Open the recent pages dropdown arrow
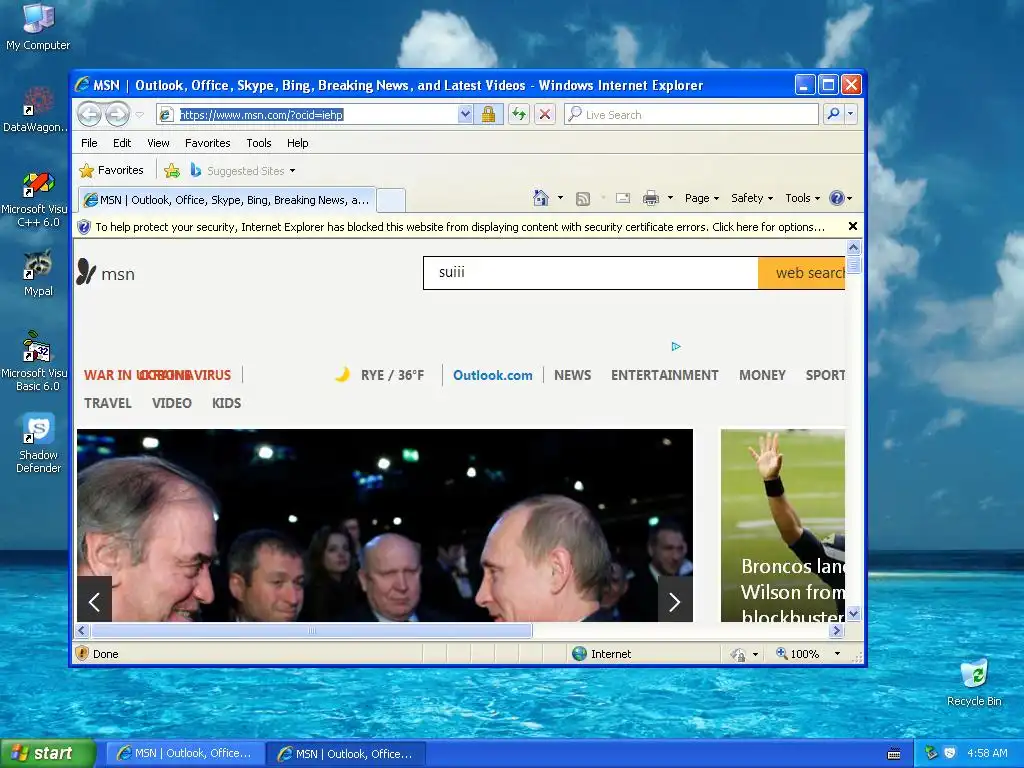This screenshot has height=768, width=1024. [x=139, y=115]
